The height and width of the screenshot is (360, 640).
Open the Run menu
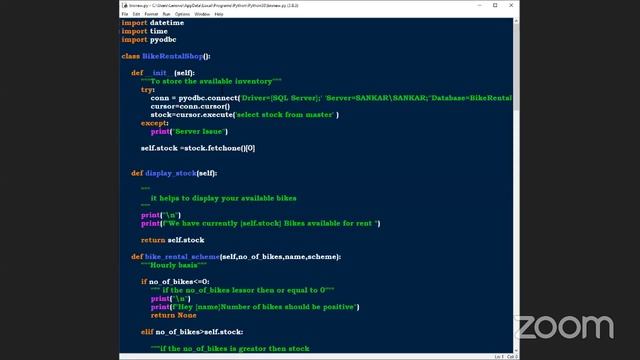pyautogui.click(x=166, y=14)
